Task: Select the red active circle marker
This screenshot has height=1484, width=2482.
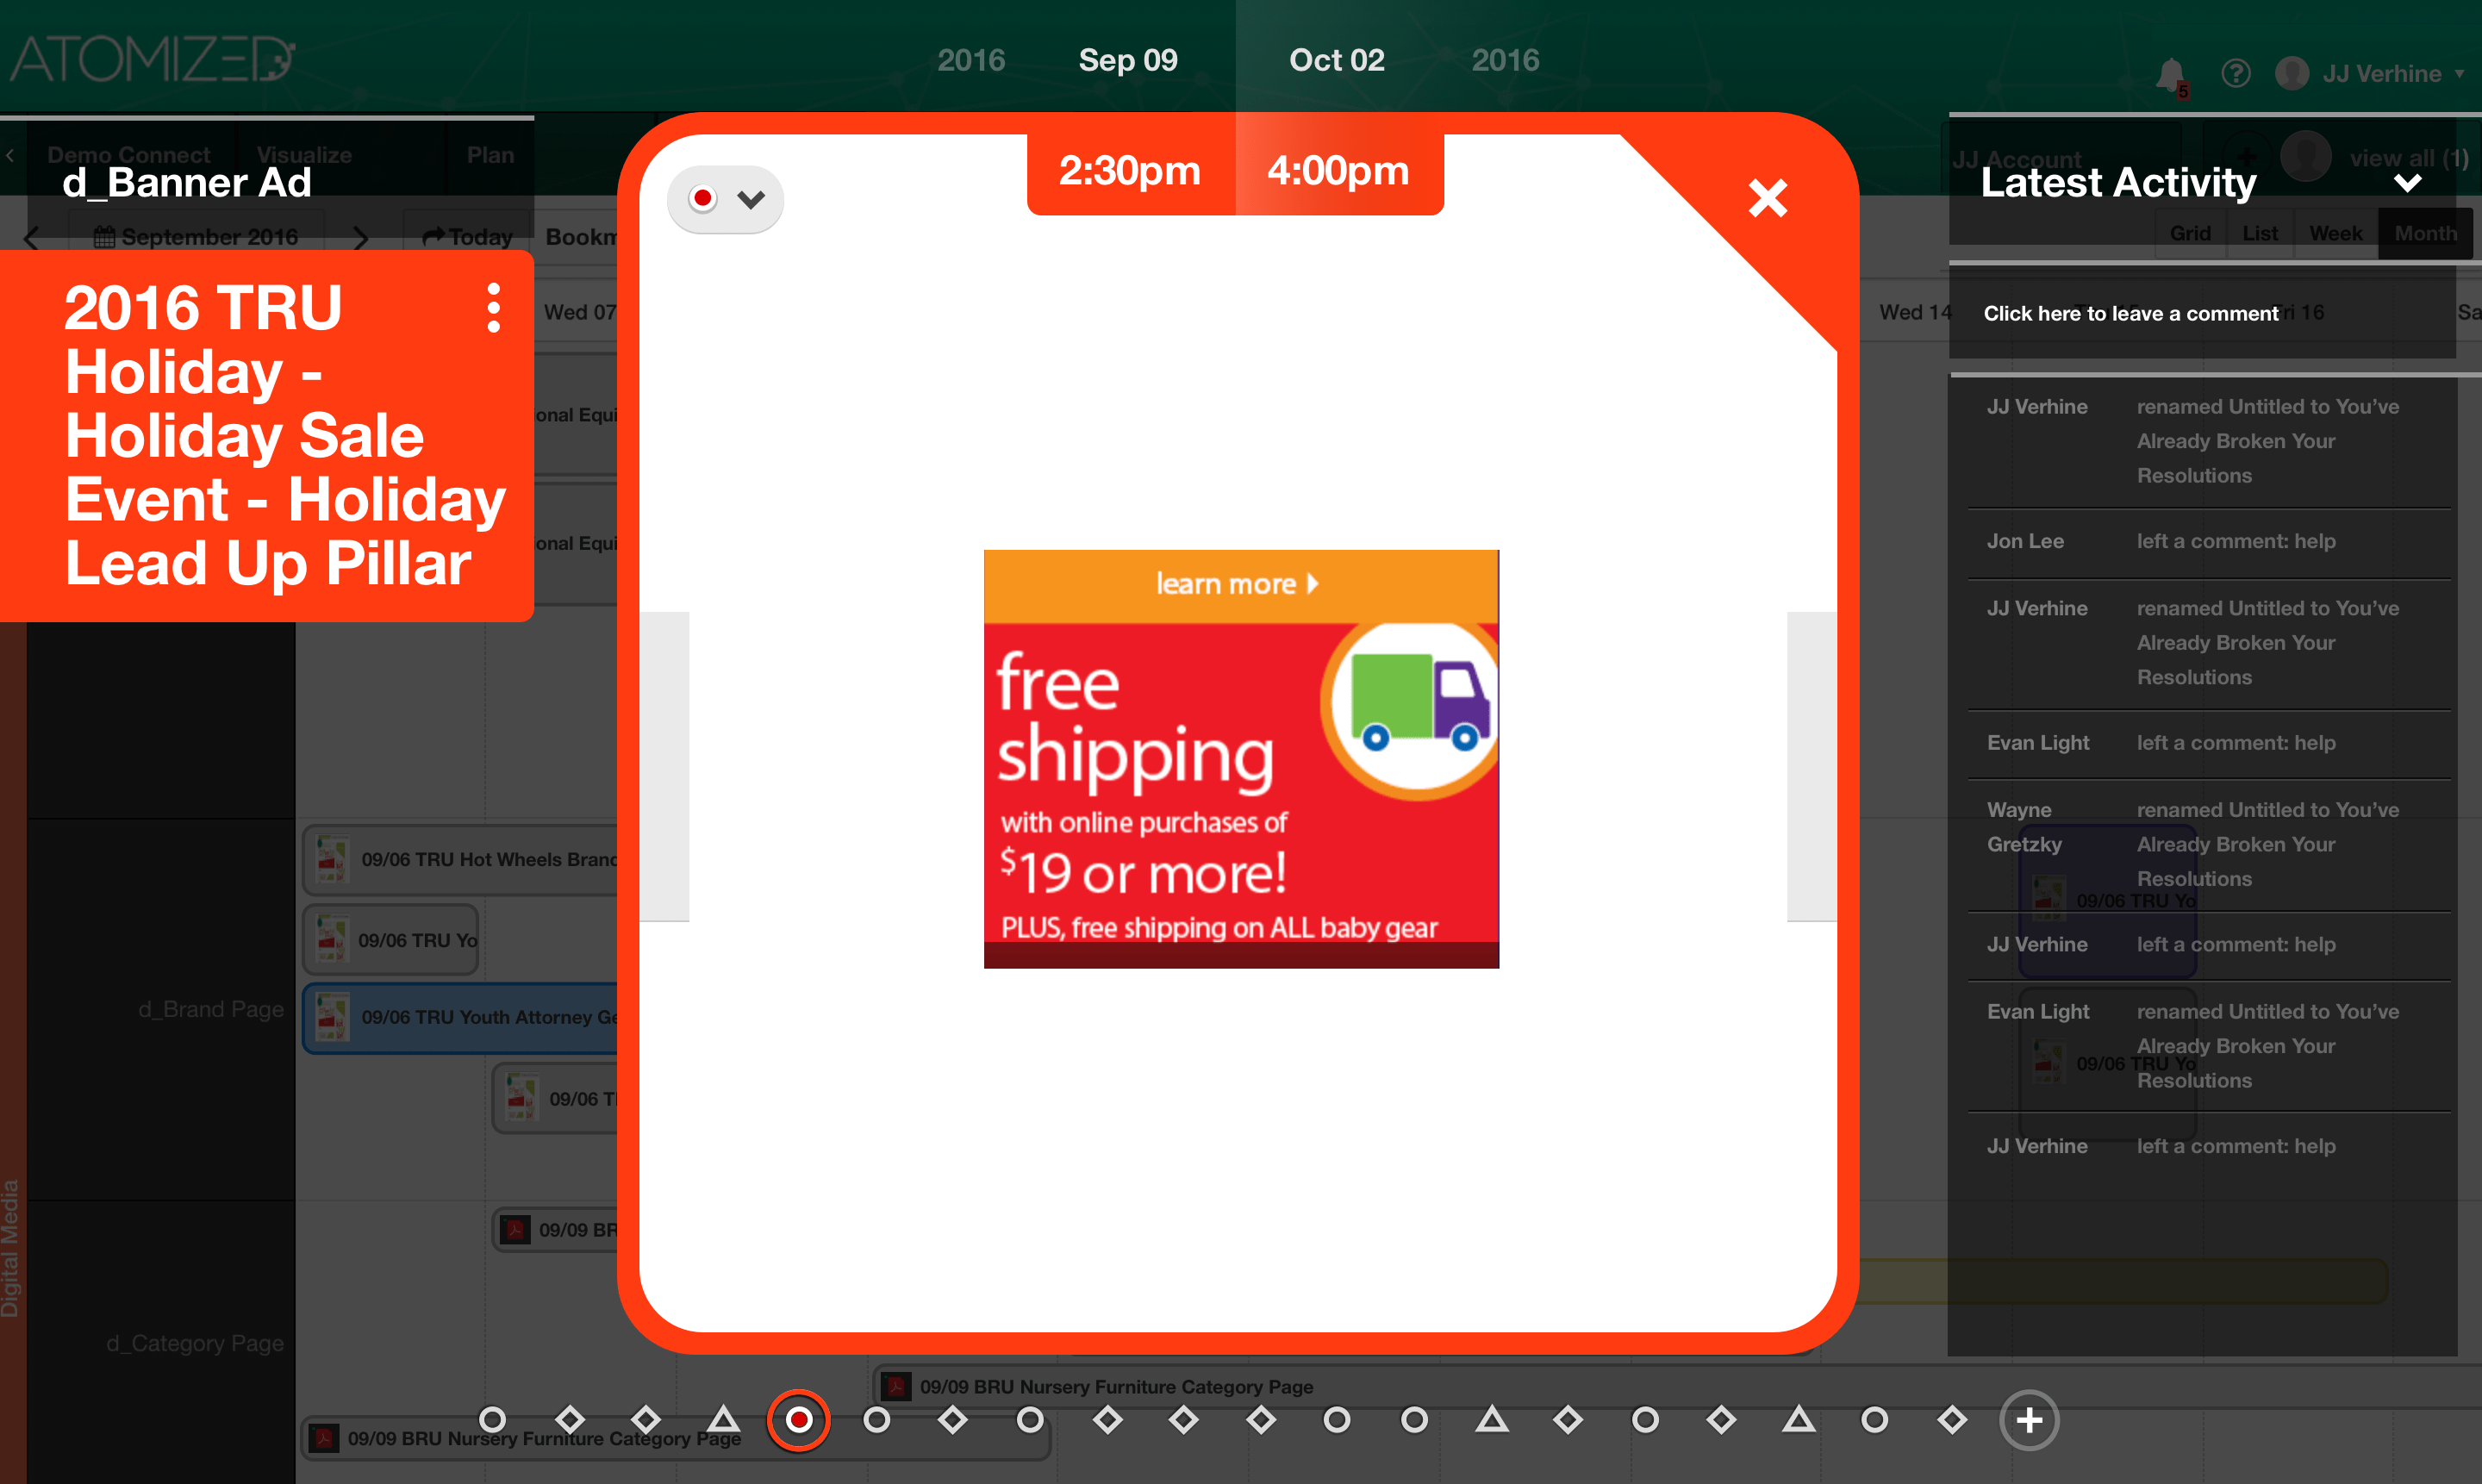Action: coord(798,1419)
